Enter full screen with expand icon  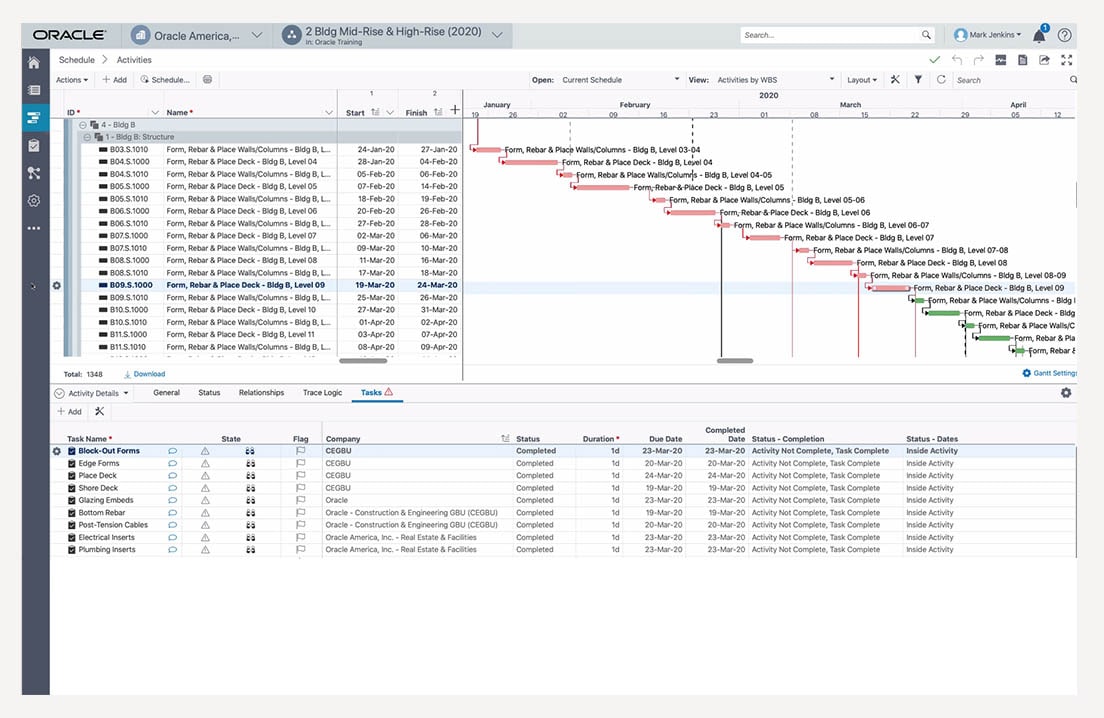(x=1066, y=60)
